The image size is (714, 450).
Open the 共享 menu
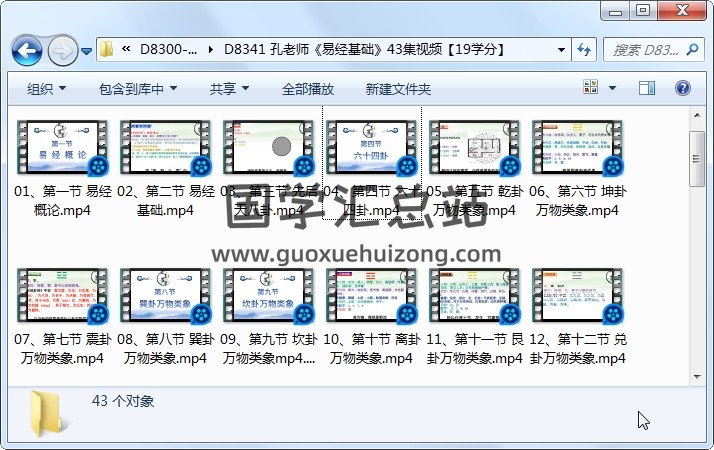[x=229, y=89]
